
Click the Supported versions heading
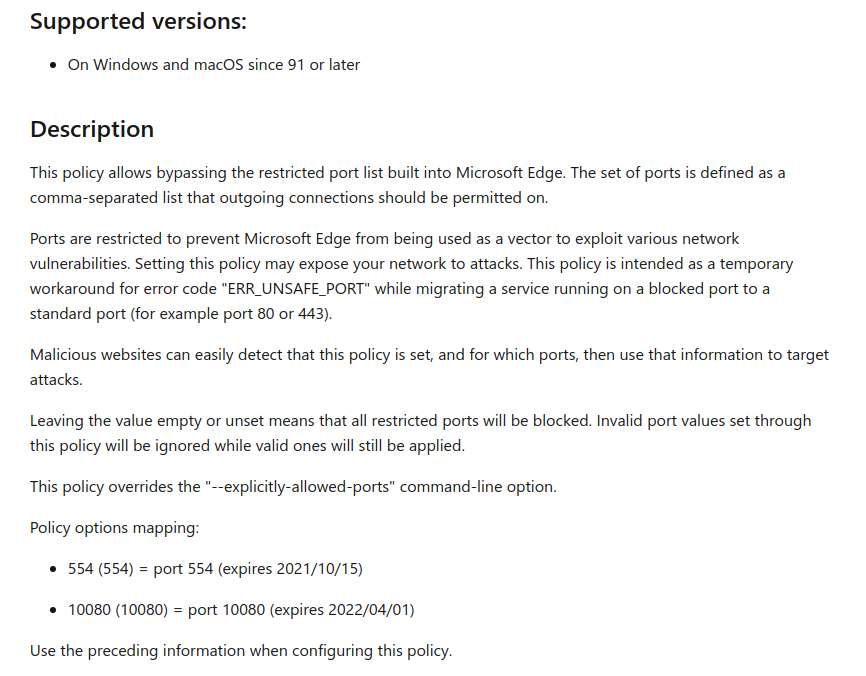[138, 22]
